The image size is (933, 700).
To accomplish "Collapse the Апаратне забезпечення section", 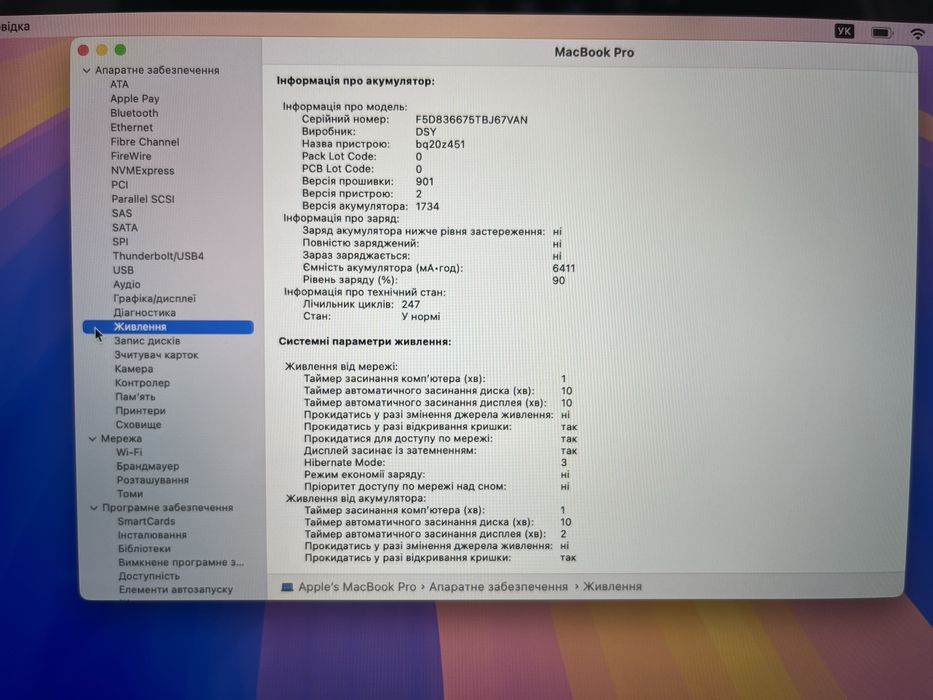I will (x=86, y=70).
